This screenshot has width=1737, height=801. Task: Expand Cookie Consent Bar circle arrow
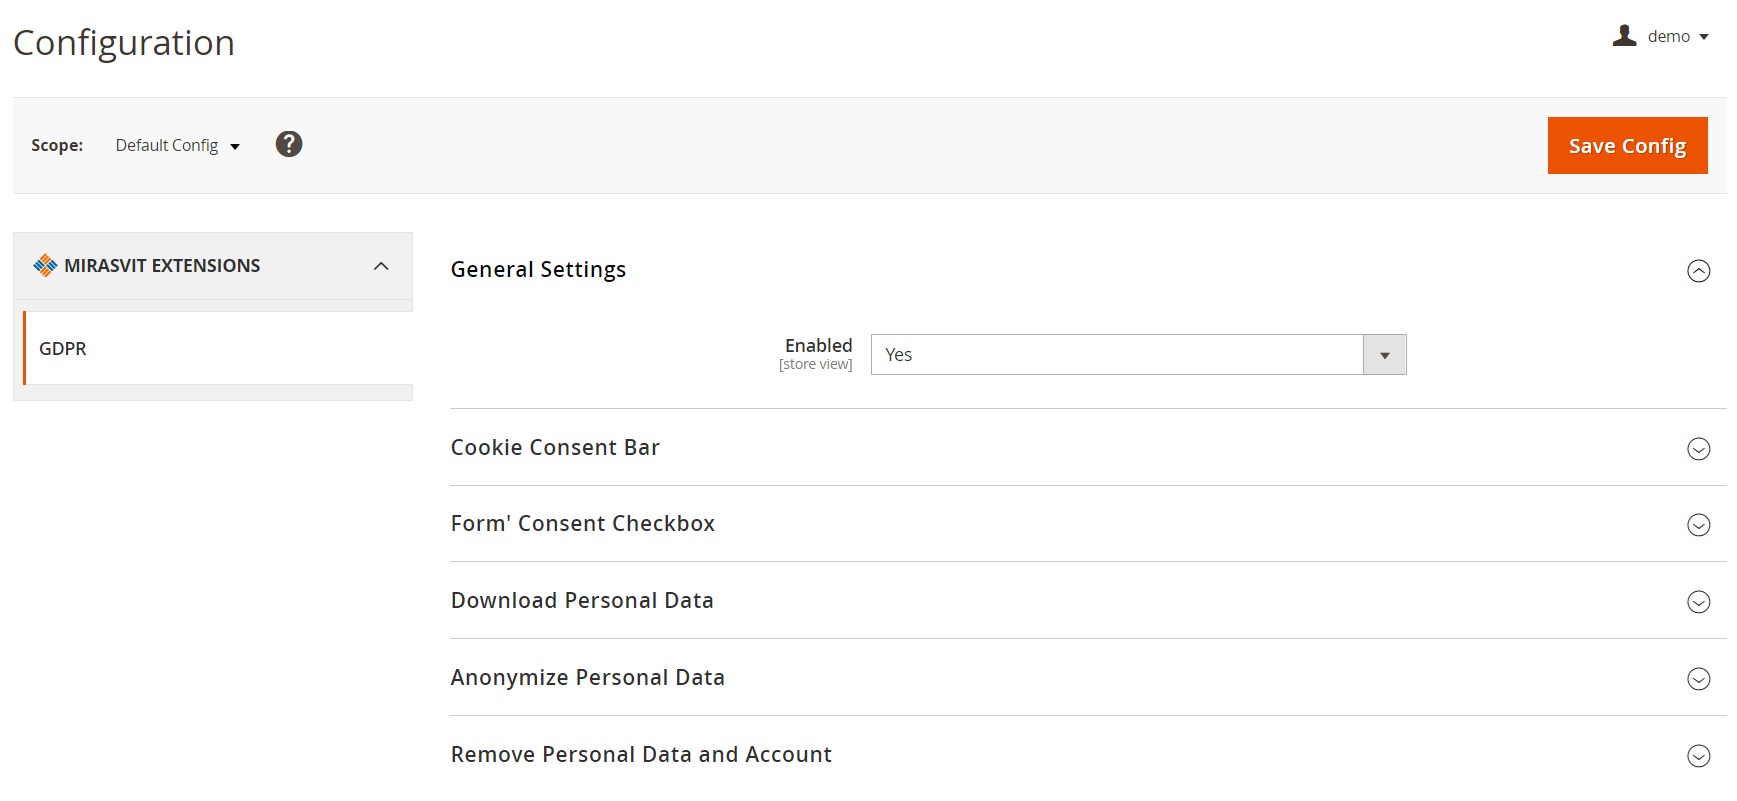[x=1698, y=449]
